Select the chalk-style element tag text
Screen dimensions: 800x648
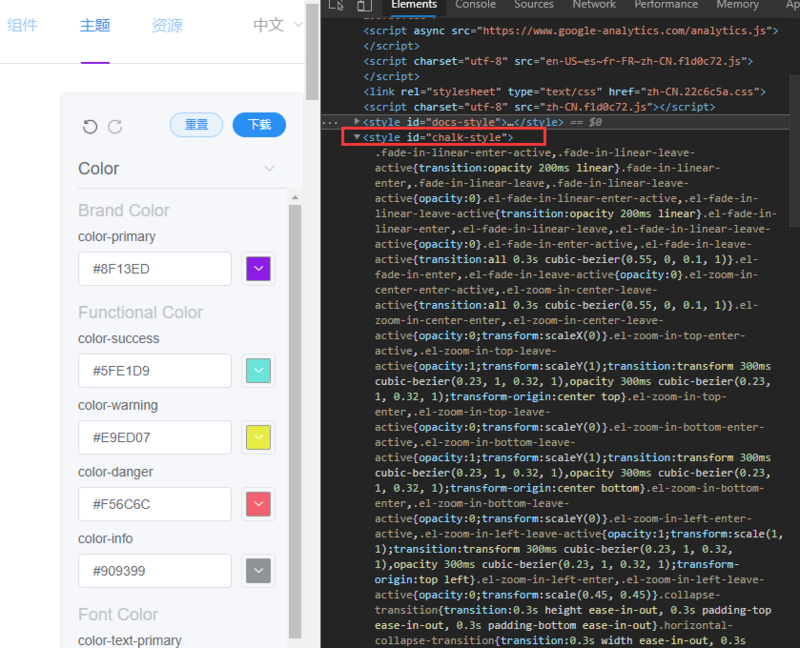click(438, 137)
